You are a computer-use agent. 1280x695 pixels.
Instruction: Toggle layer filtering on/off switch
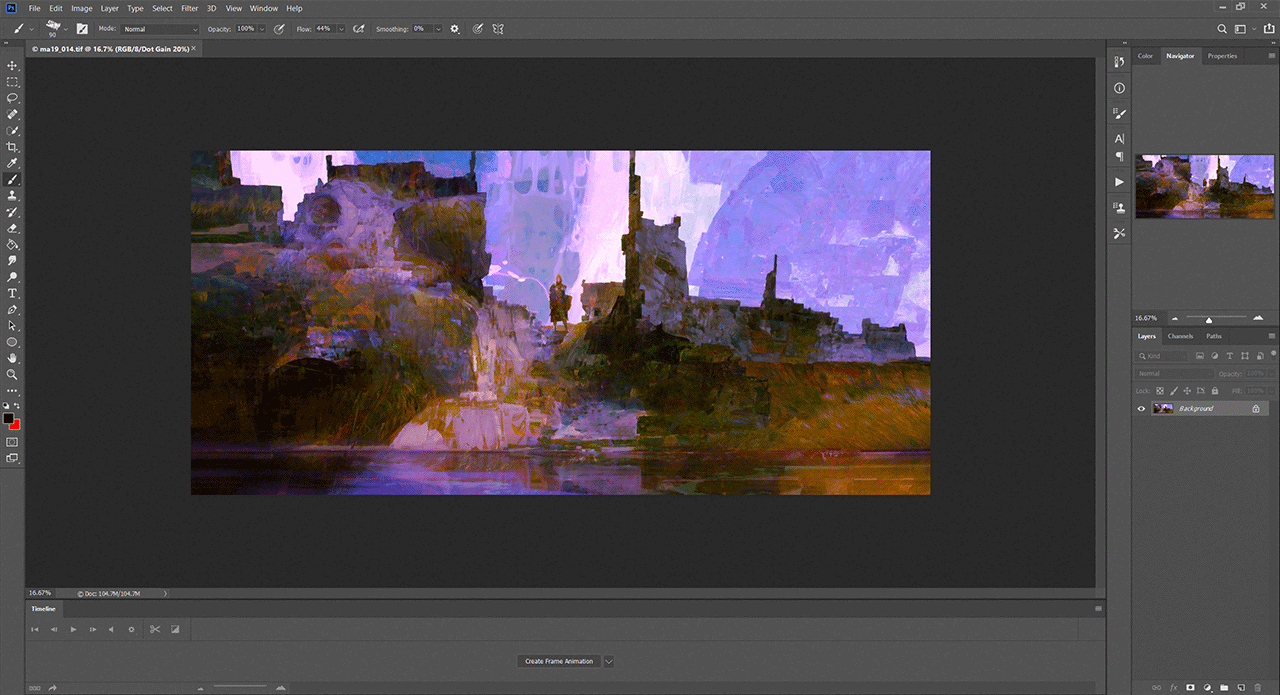click(x=1271, y=355)
